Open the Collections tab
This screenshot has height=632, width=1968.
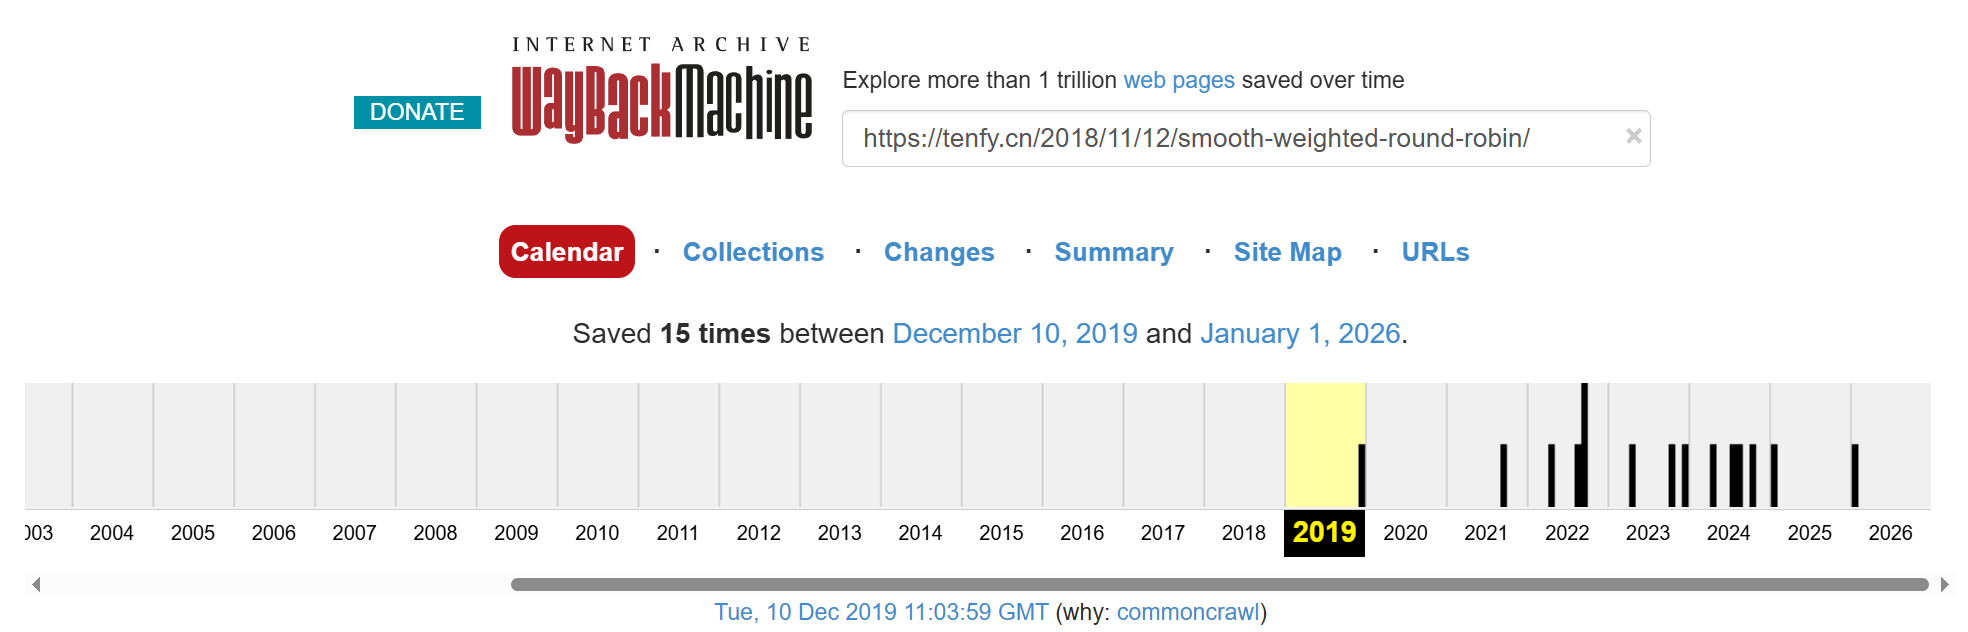coord(753,252)
